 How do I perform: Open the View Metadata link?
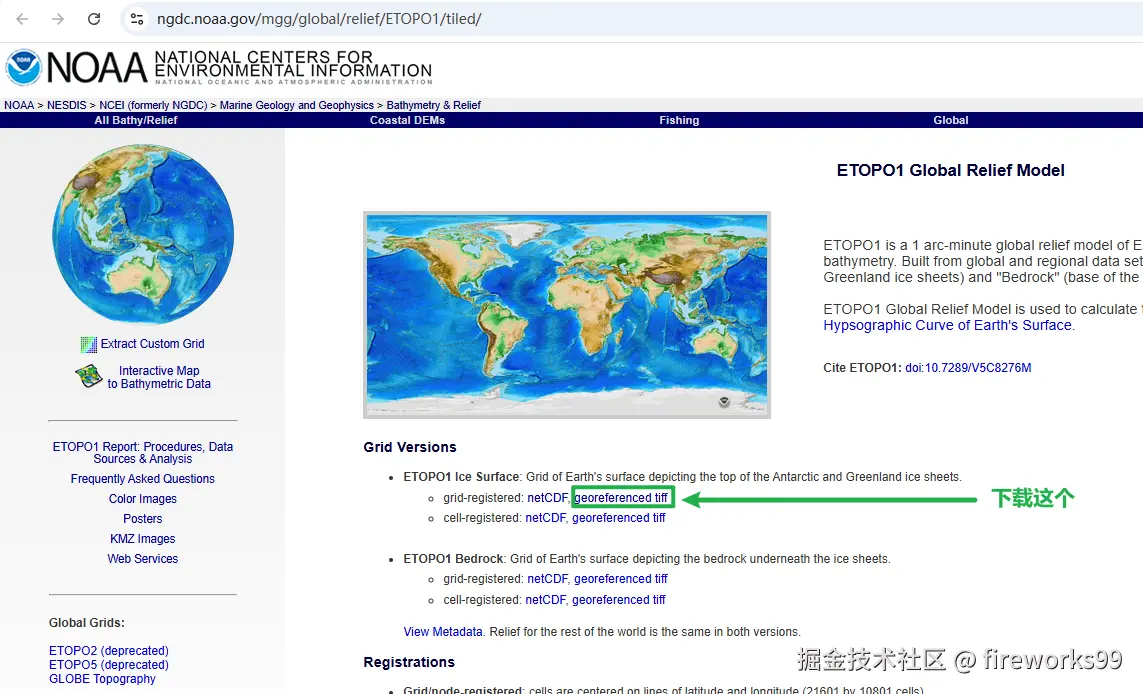[x=443, y=632]
